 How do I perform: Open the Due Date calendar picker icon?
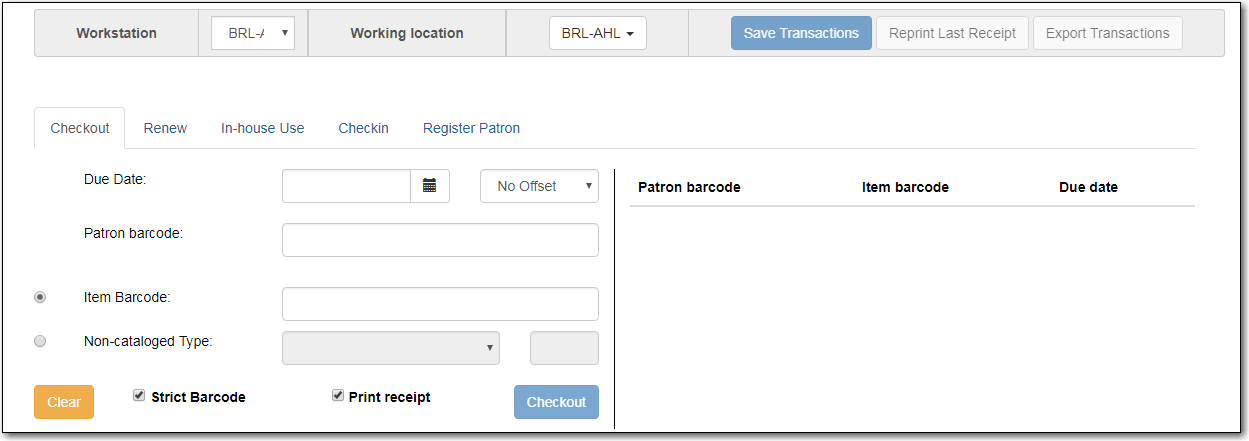coord(430,186)
